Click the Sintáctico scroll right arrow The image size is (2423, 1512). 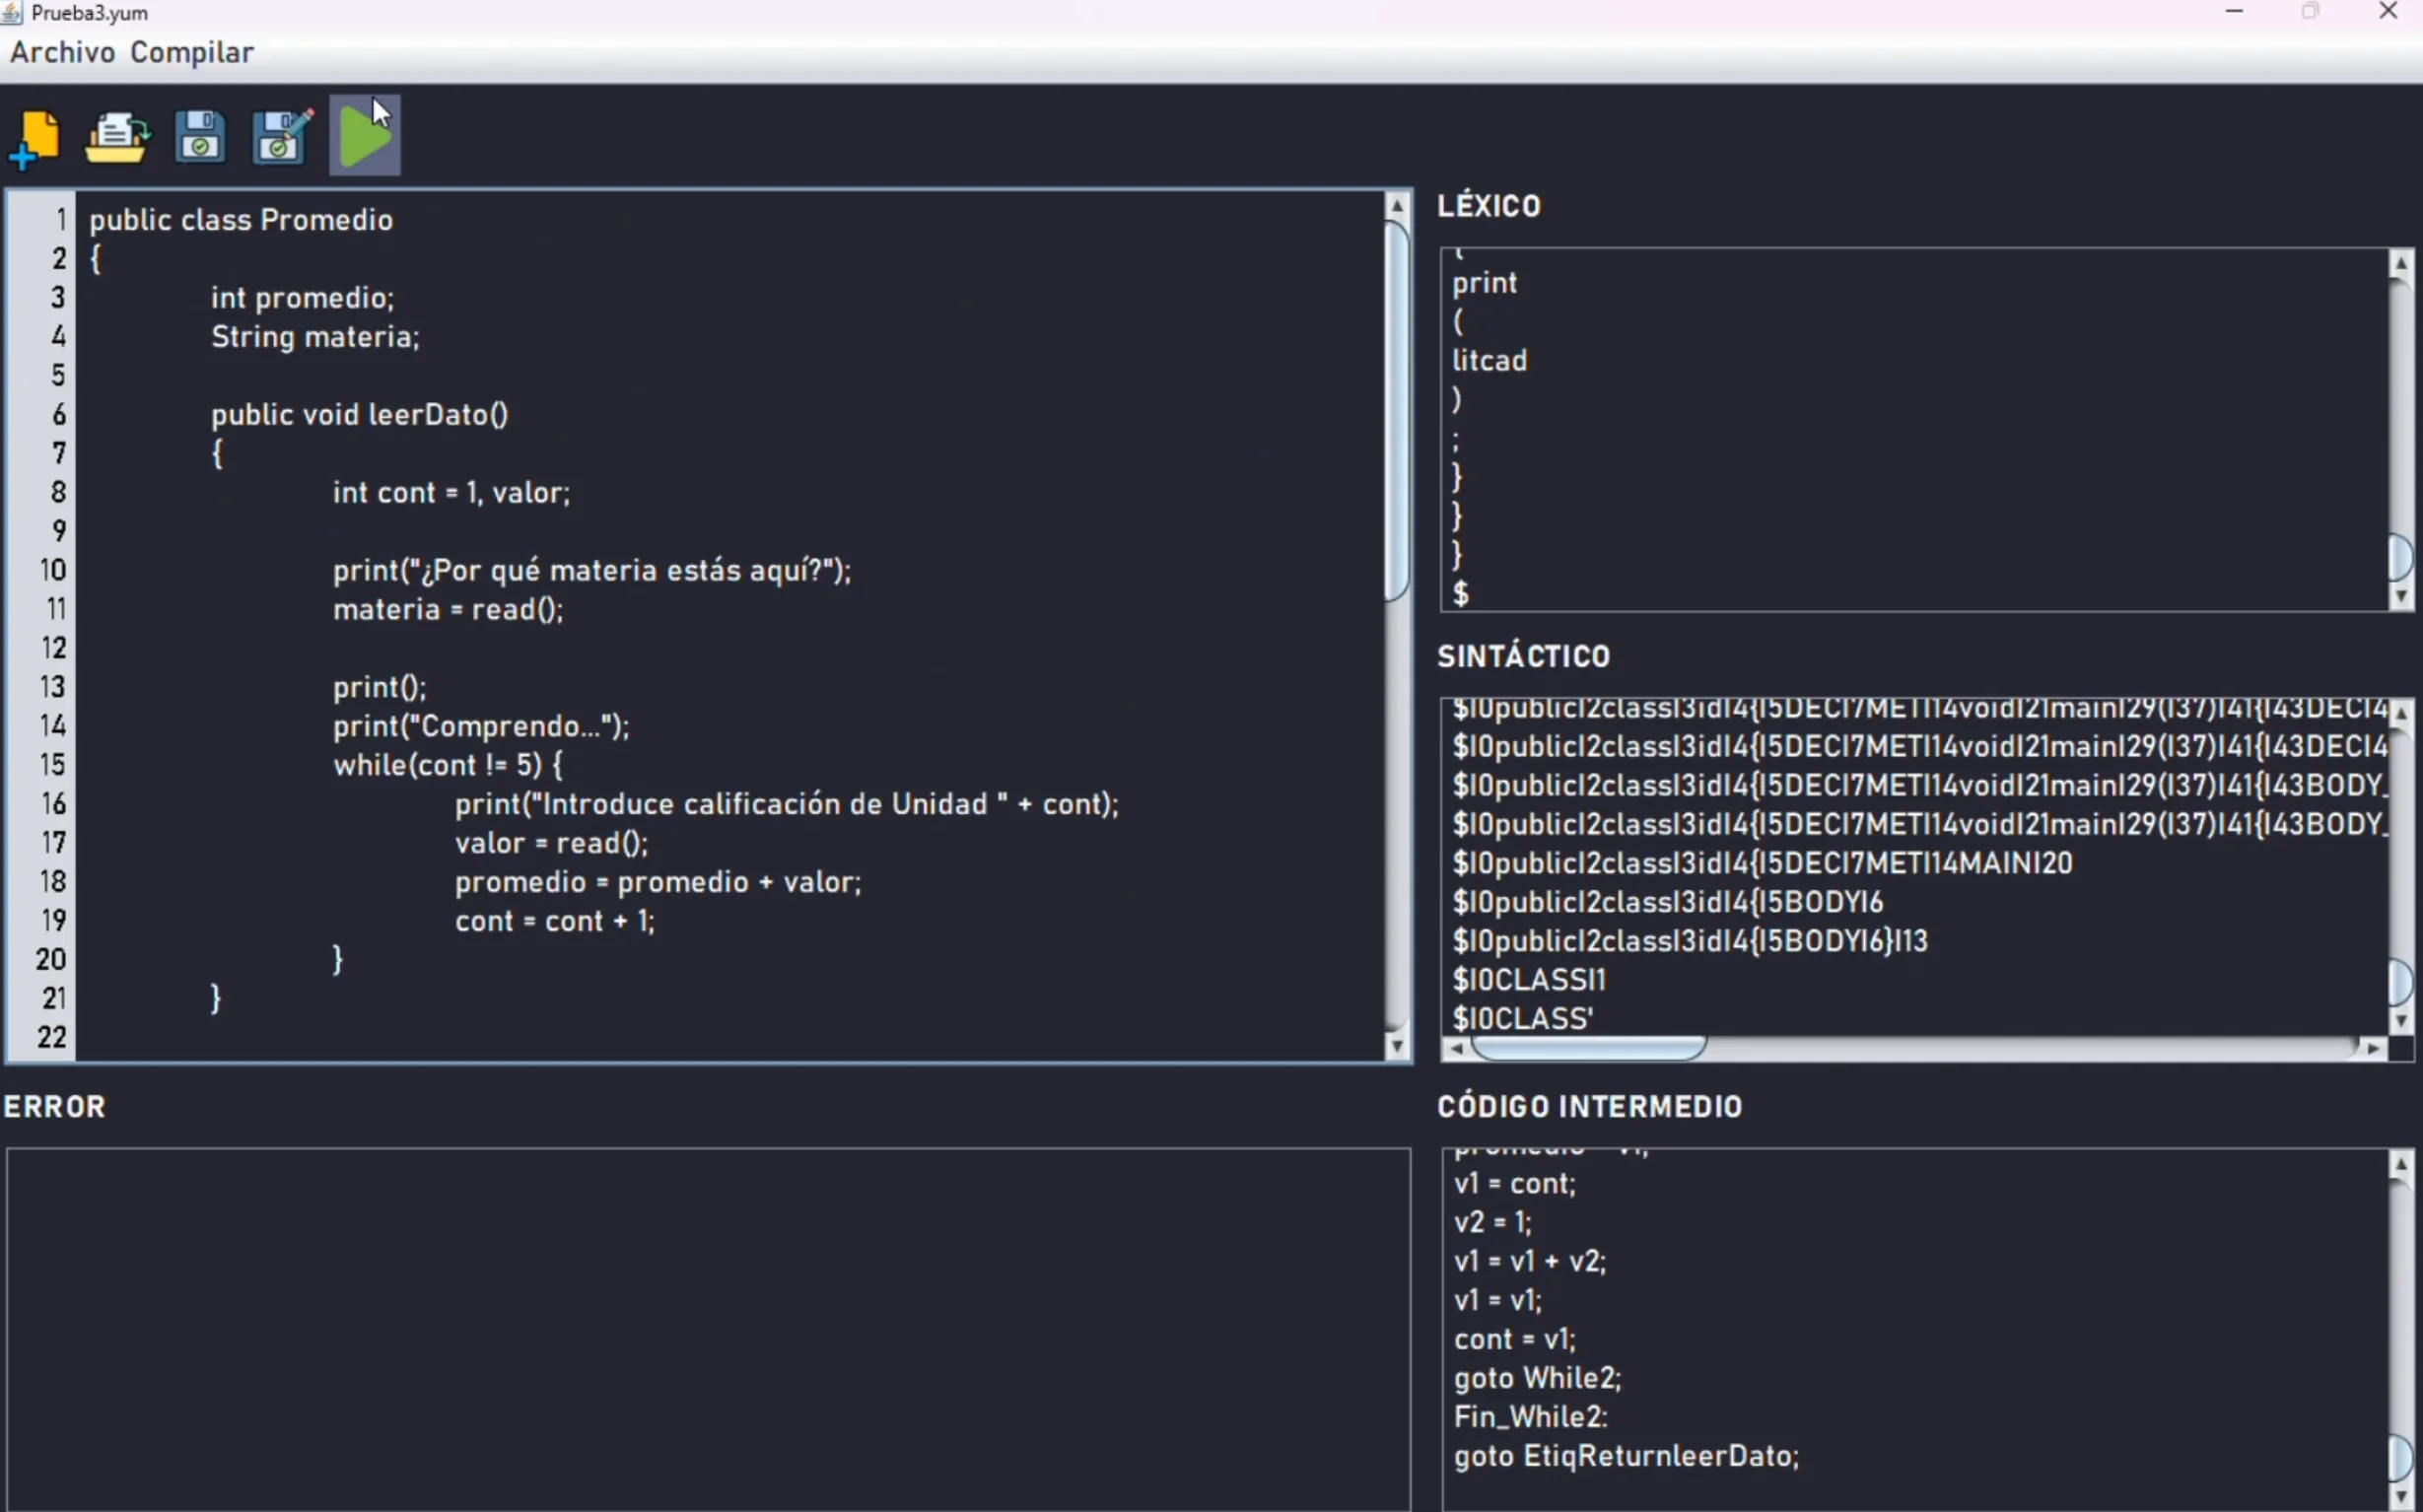(2372, 1048)
